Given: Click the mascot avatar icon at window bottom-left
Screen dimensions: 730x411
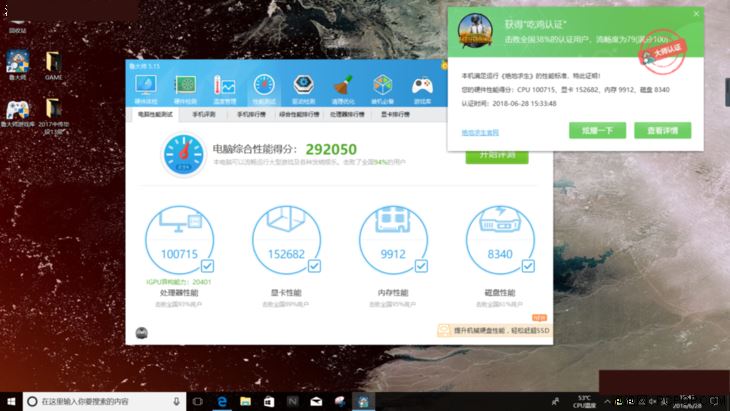Looking at the screenshot, I should [142, 333].
